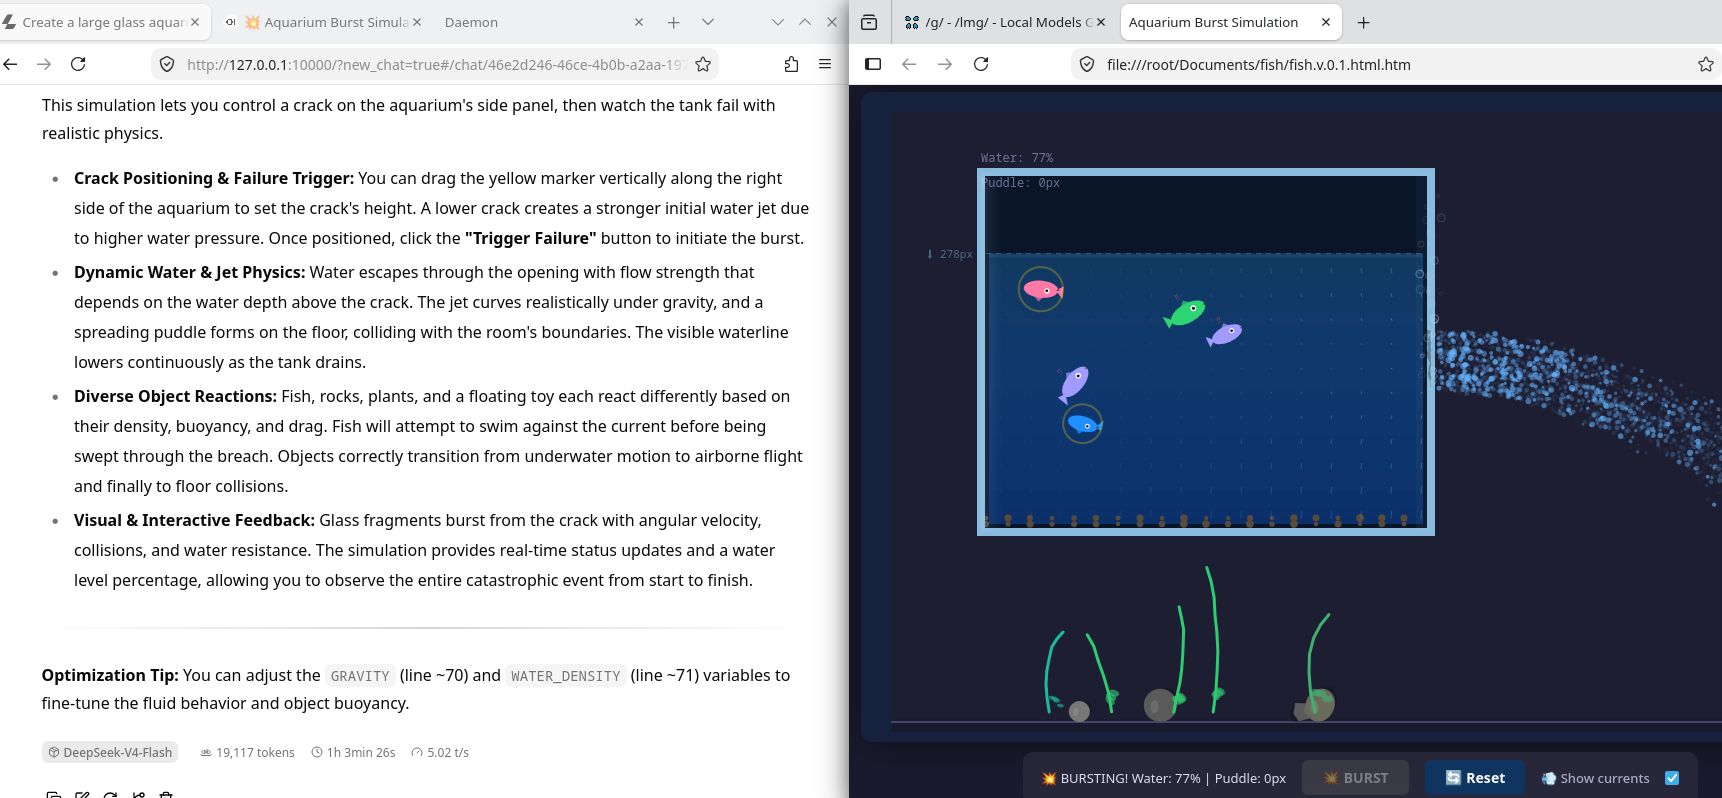Click 'Diverse Object Reactions:' heading
The height and width of the screenshot is (798, 1722).
click(x=175, y=396)
